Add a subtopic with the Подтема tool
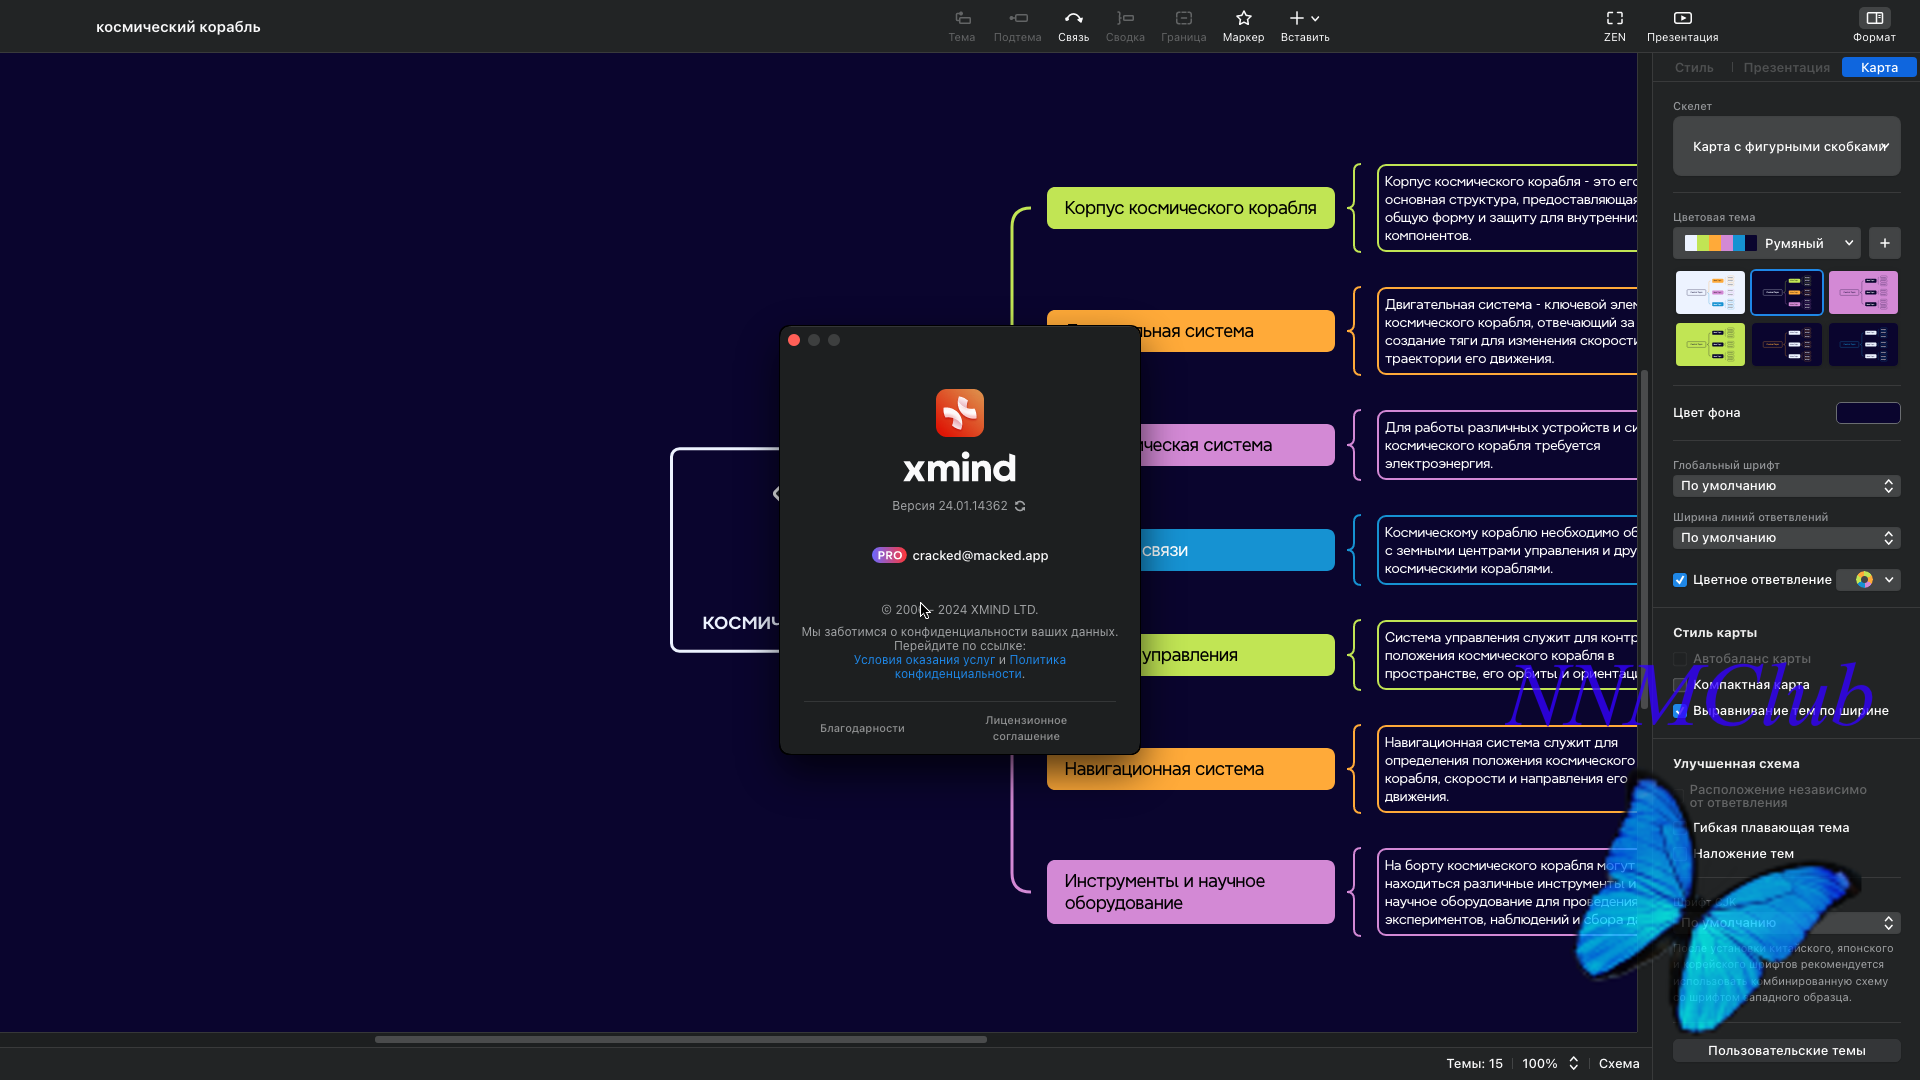The height and width of the screenshot is (1080, 1920). coord(1017,26)
